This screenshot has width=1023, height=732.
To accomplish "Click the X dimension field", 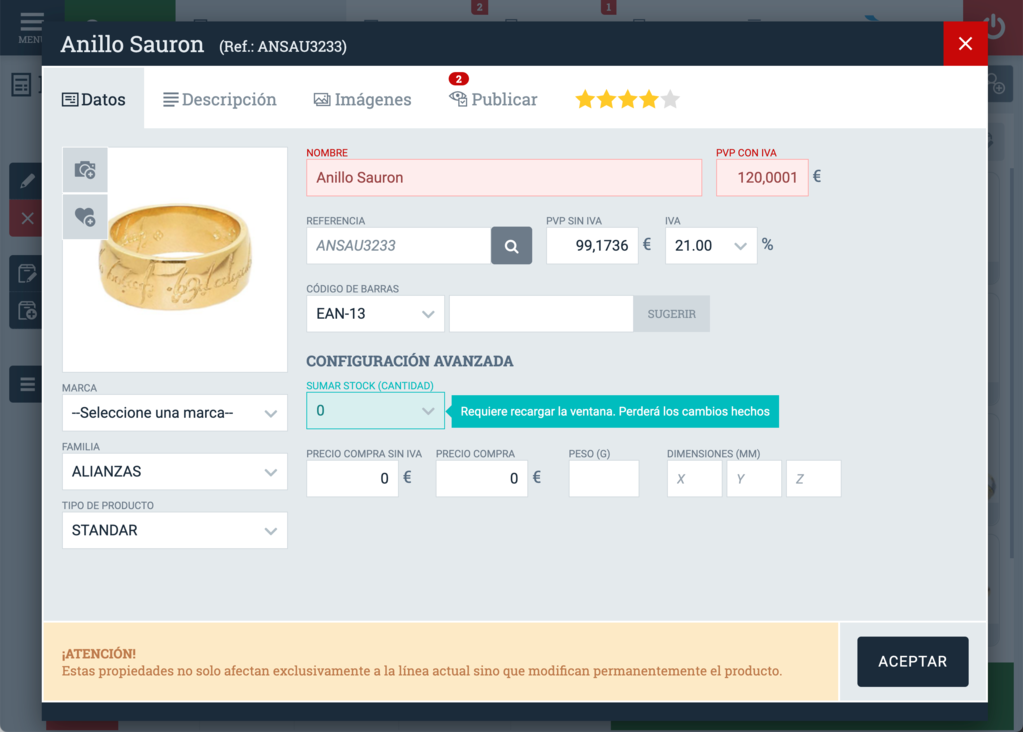I will [x=694, y=479].
